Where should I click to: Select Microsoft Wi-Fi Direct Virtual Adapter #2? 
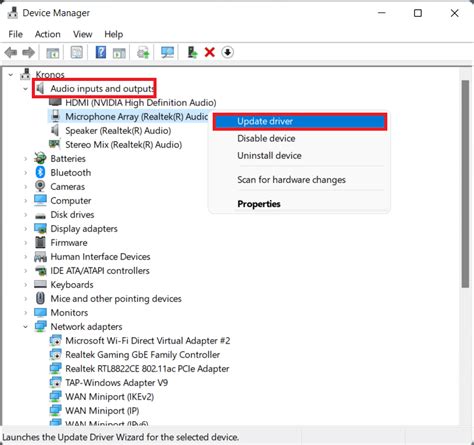148,341
